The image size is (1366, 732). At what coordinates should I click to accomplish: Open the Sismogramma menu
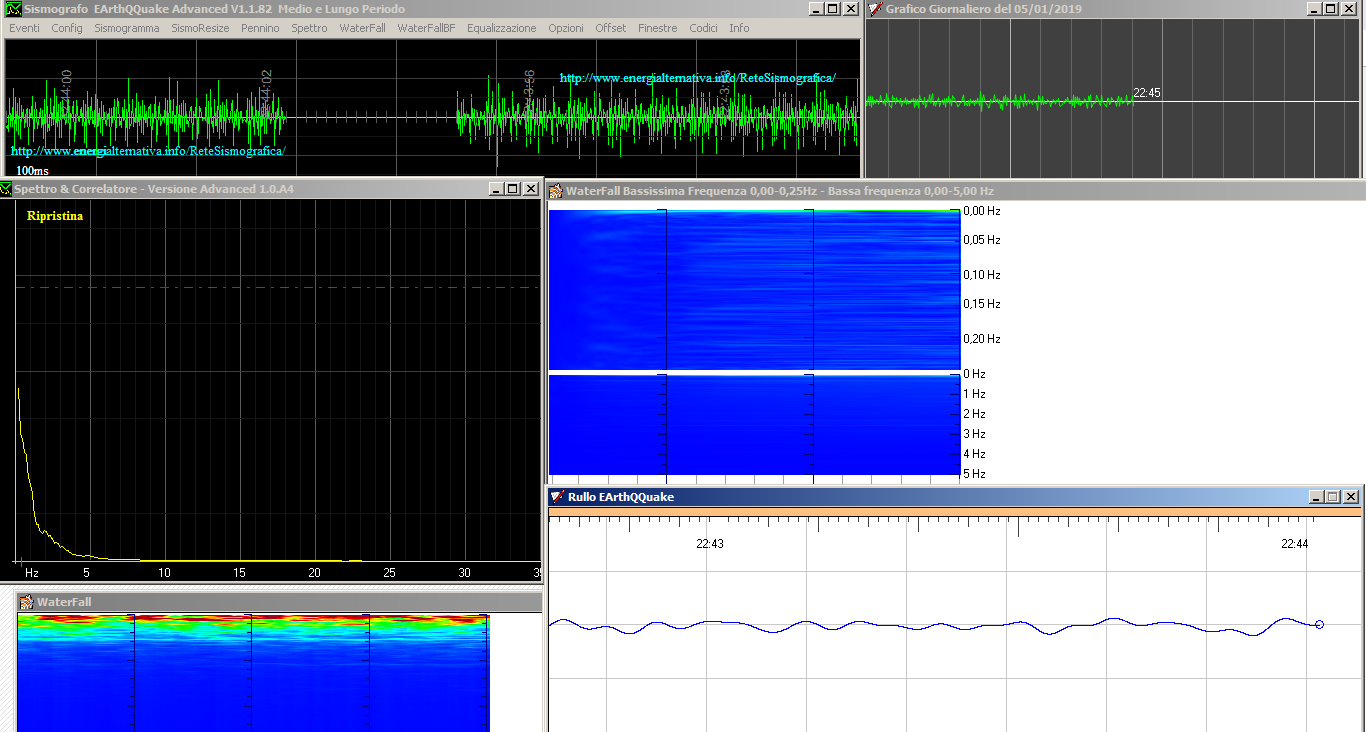(127, 28)
